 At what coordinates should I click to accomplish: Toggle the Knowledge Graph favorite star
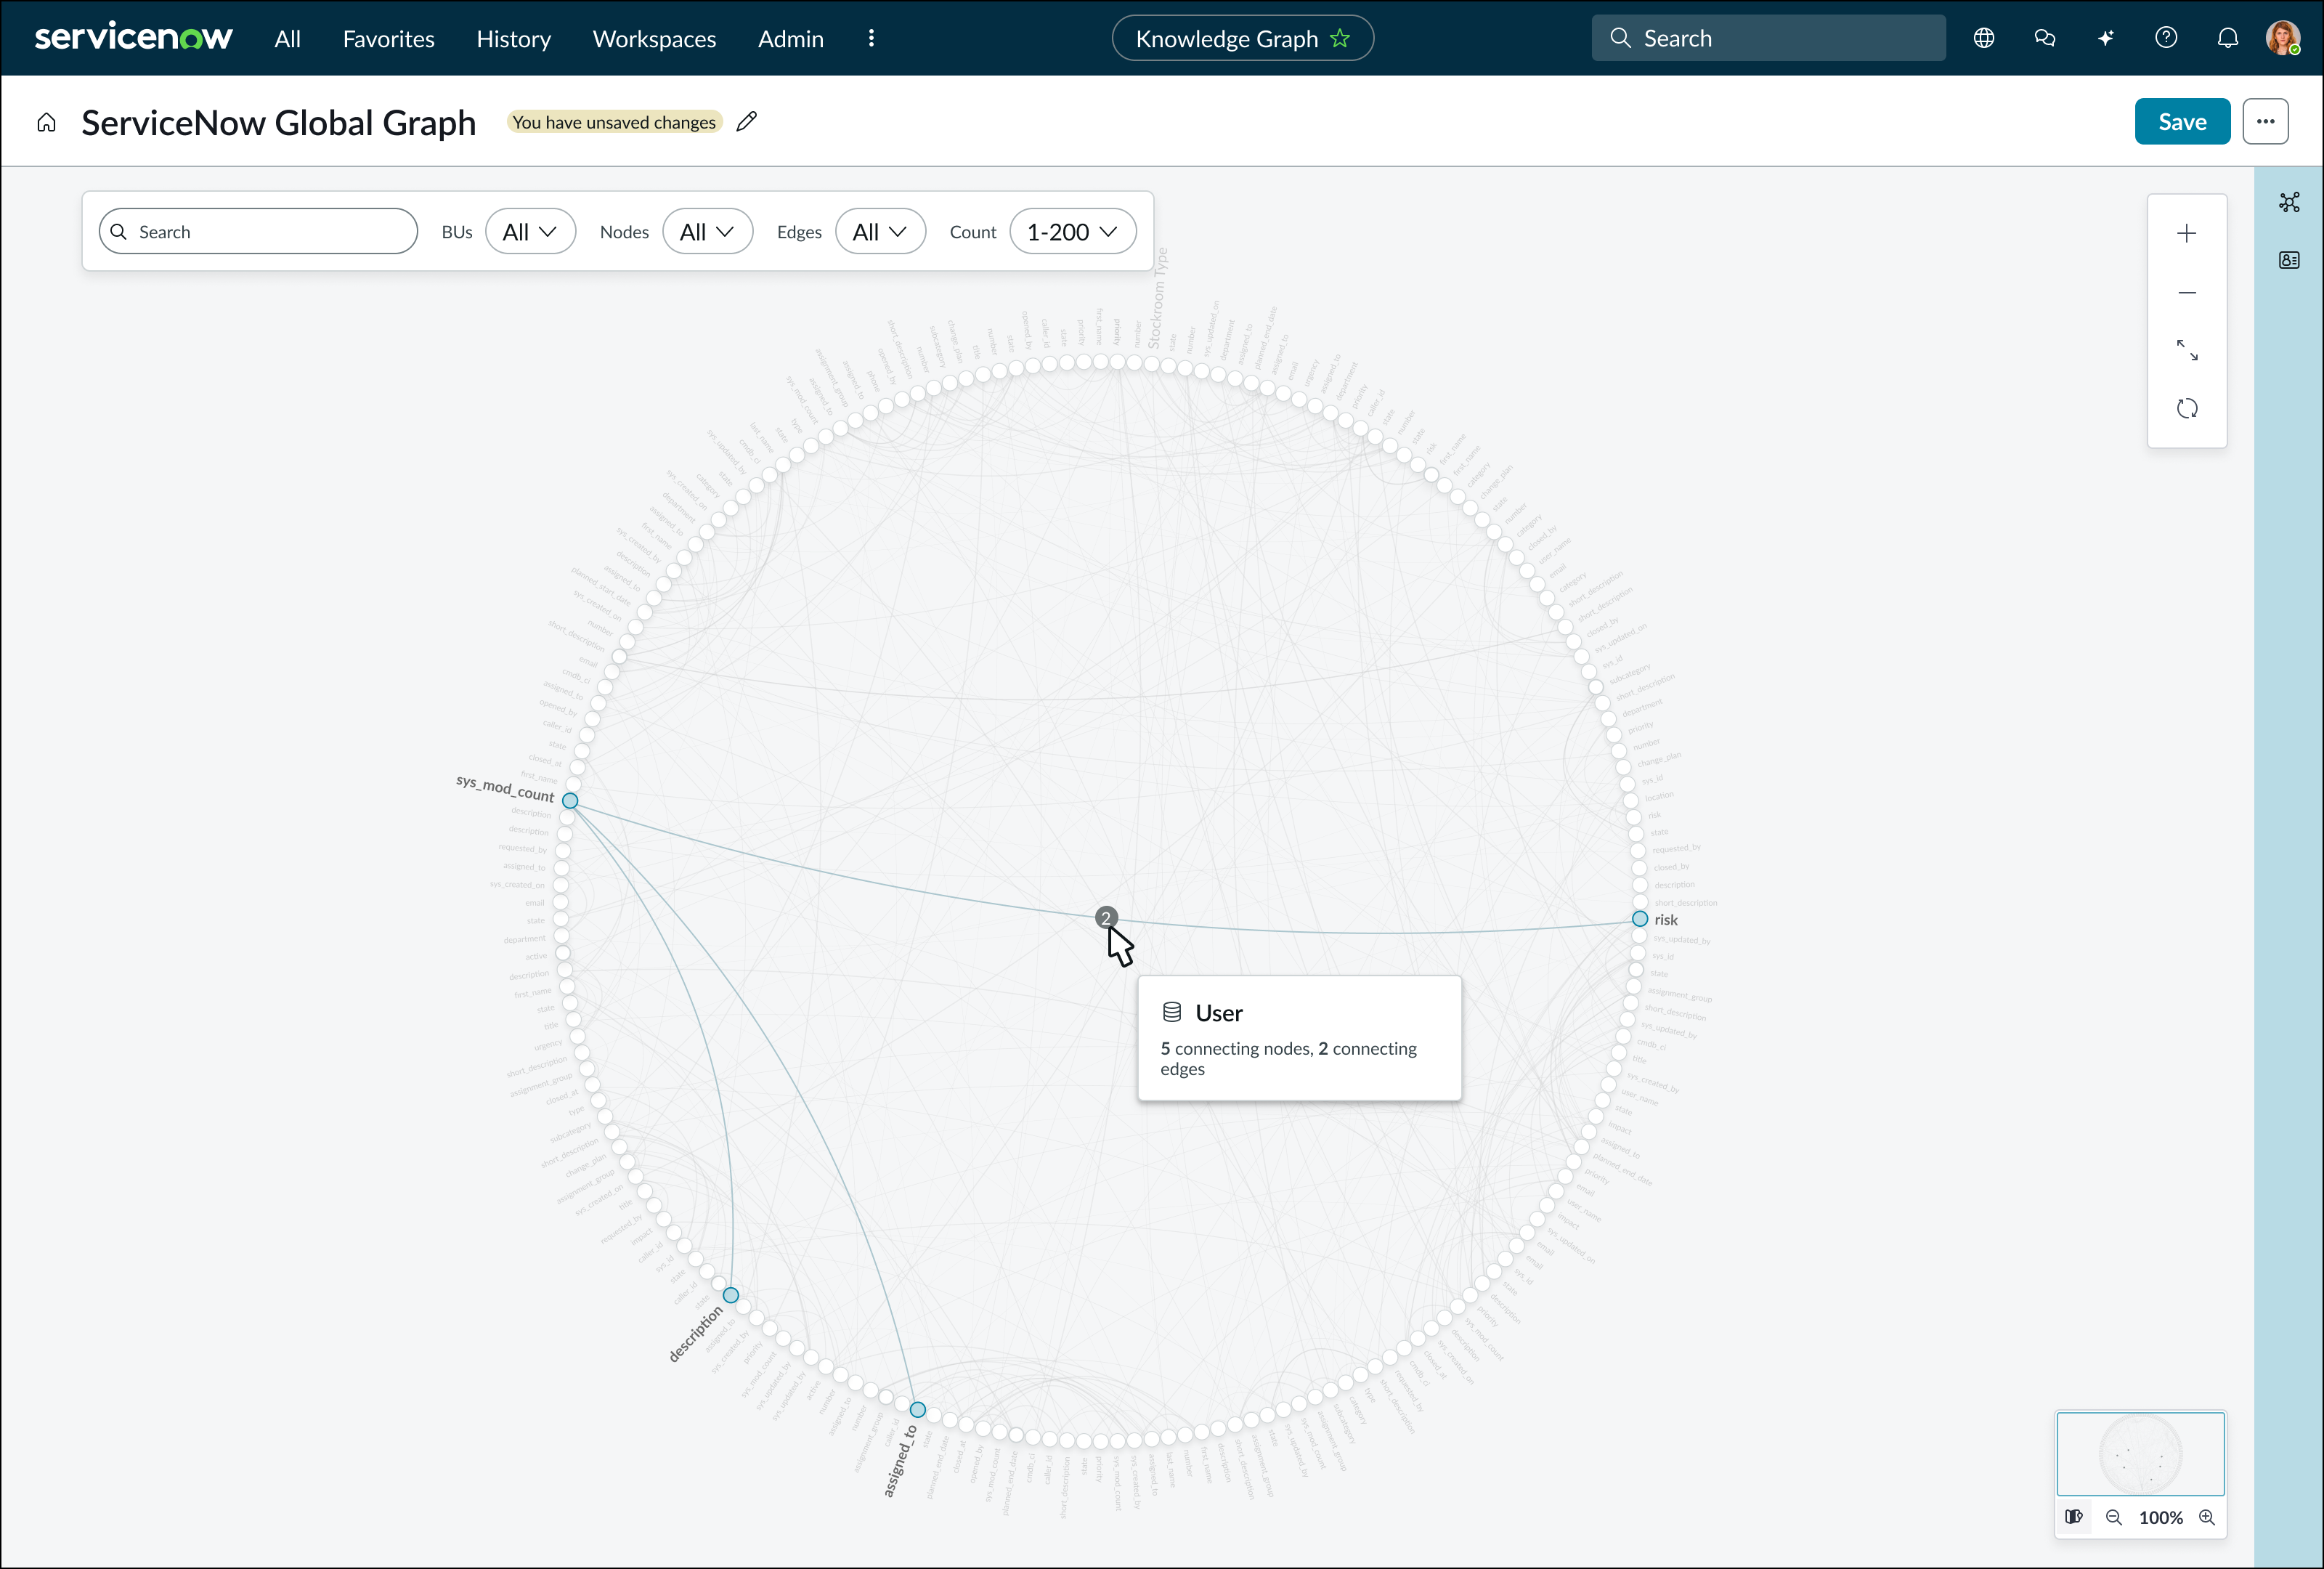click(1340, 38)
